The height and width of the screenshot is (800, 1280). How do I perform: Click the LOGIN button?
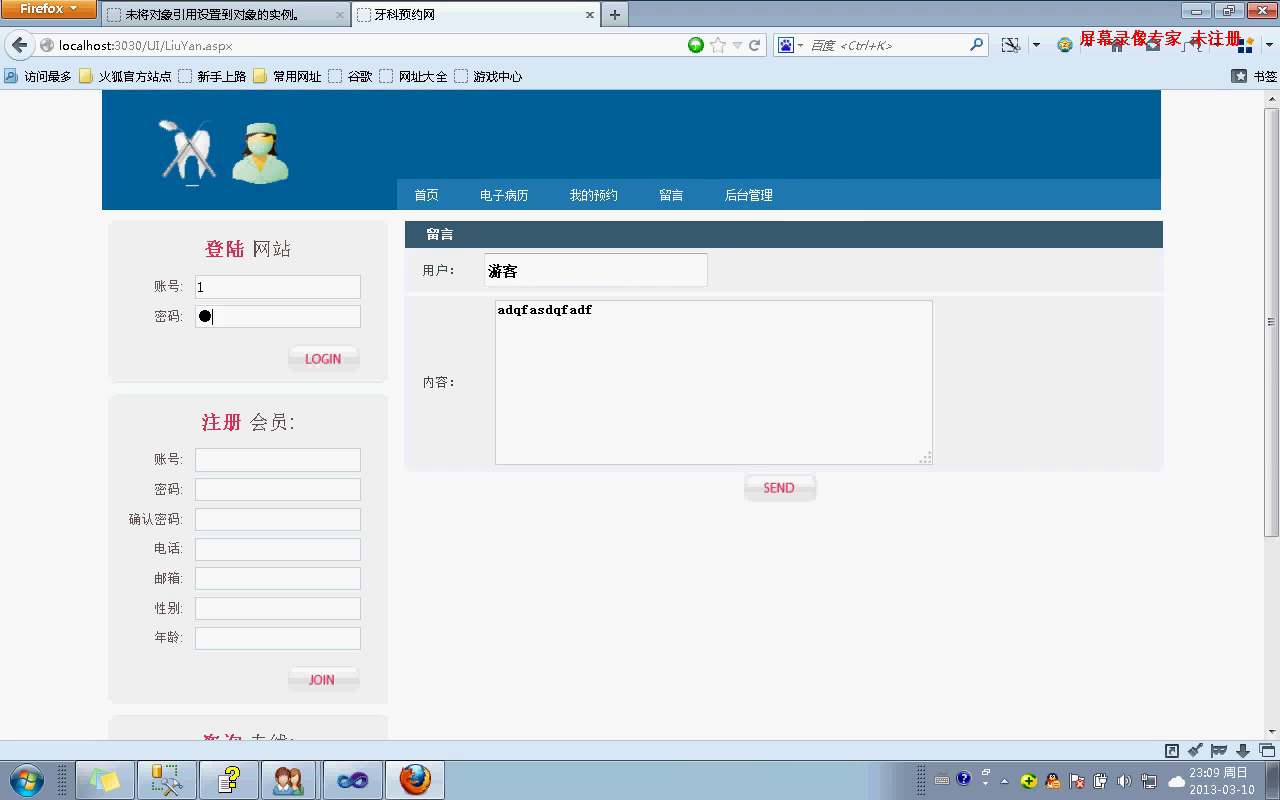(323, 358)
